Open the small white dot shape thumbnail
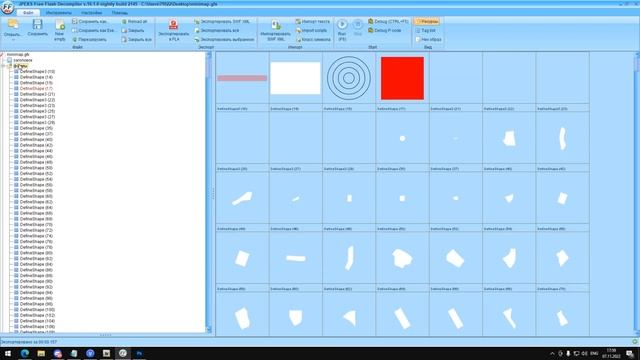The image size is (640, 360). [402, 138]
